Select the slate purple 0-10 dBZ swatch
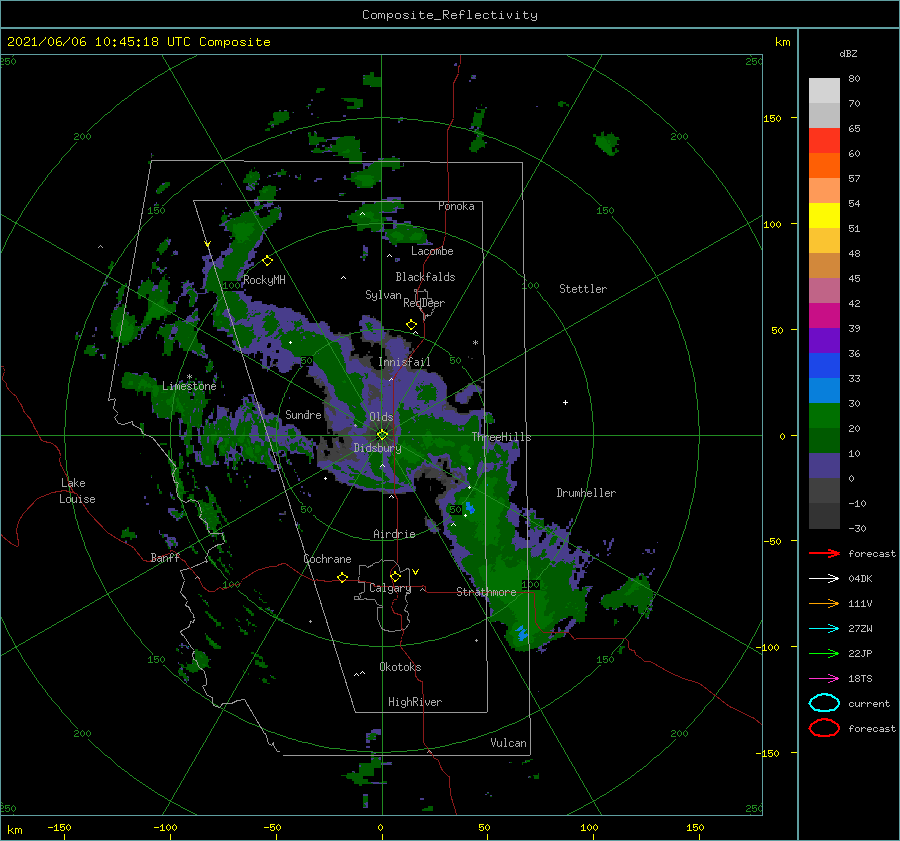Image resolution: width=900 pixels, height=841 pixels. tap(824, 466)
